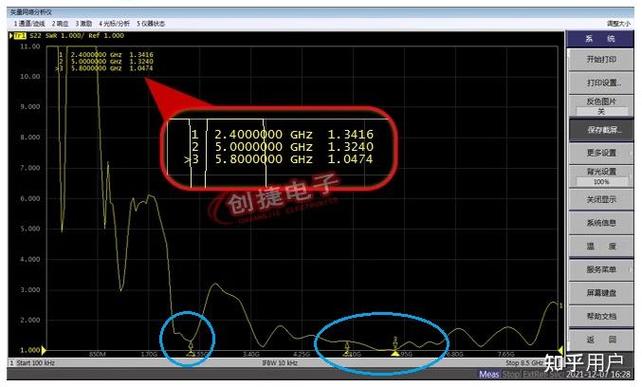Open 打印设置 dialog
Viewport: 642px width, 387px height.
click(601, 83)
